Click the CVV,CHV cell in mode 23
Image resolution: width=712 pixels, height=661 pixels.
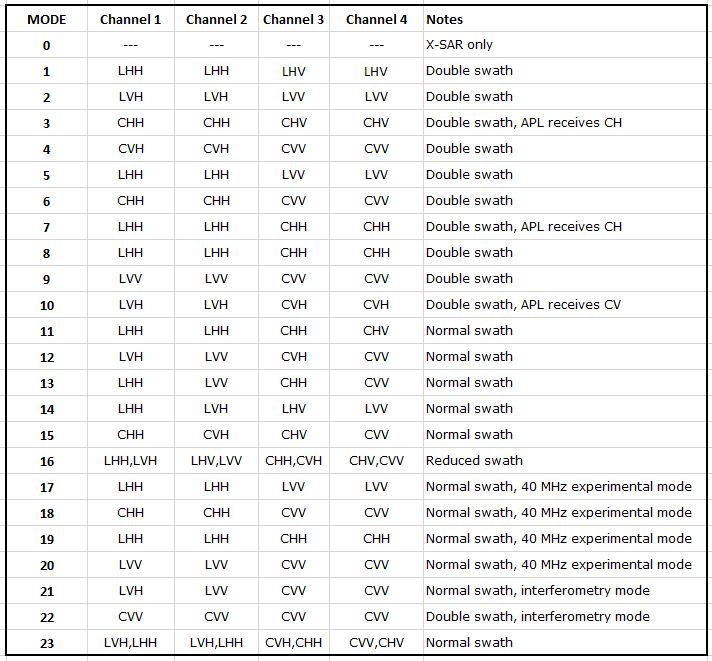click(x=376, y=643)
